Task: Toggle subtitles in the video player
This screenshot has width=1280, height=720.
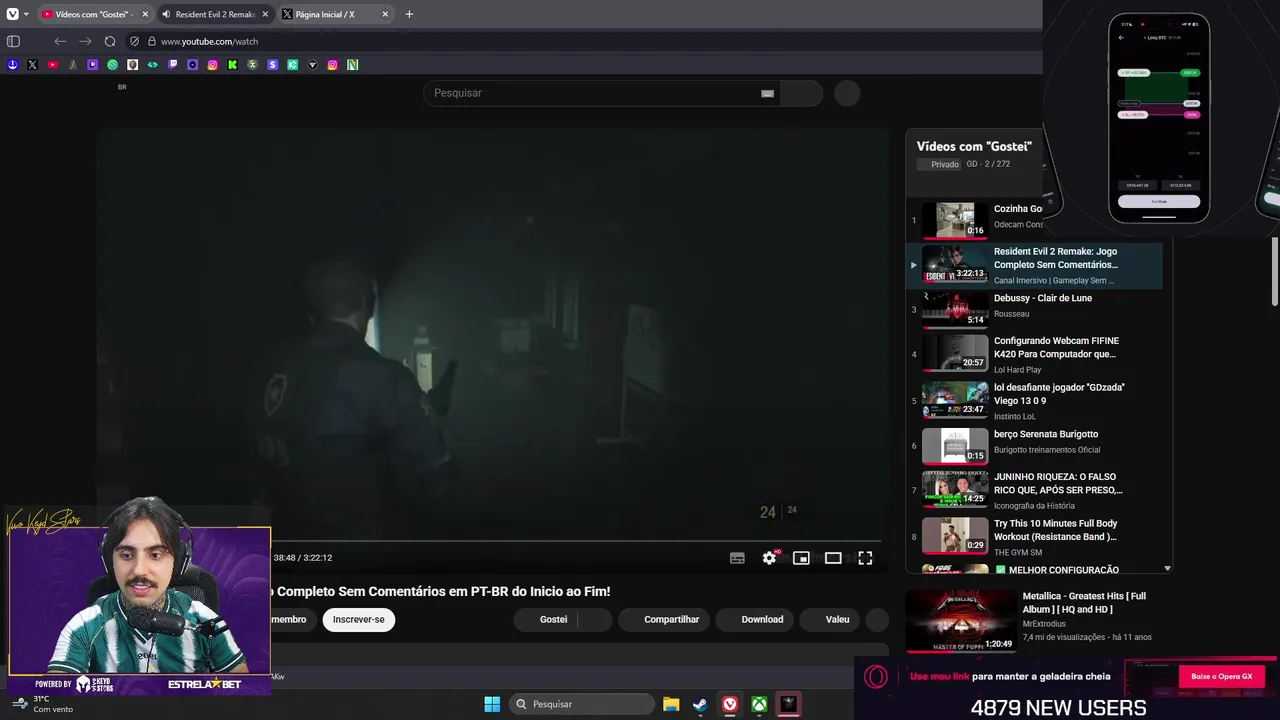Action: click(x=737, y=558)
